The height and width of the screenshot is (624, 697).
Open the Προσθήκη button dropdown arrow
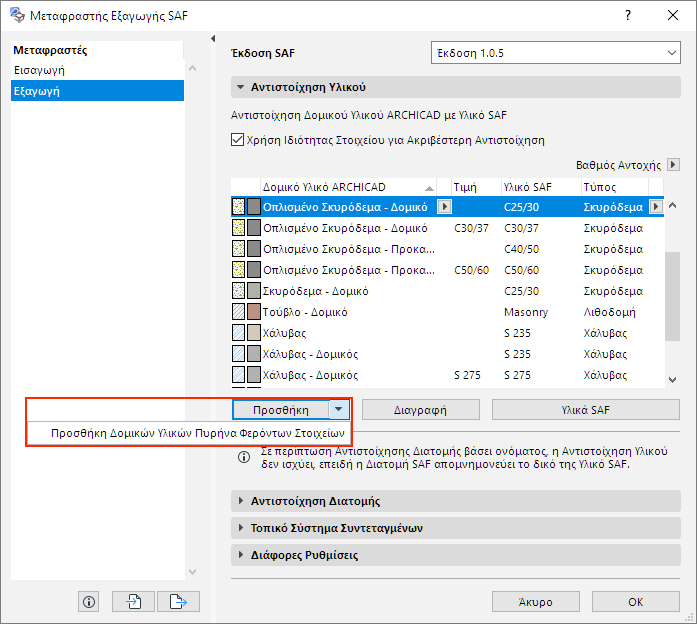click(x=339, y=409)
